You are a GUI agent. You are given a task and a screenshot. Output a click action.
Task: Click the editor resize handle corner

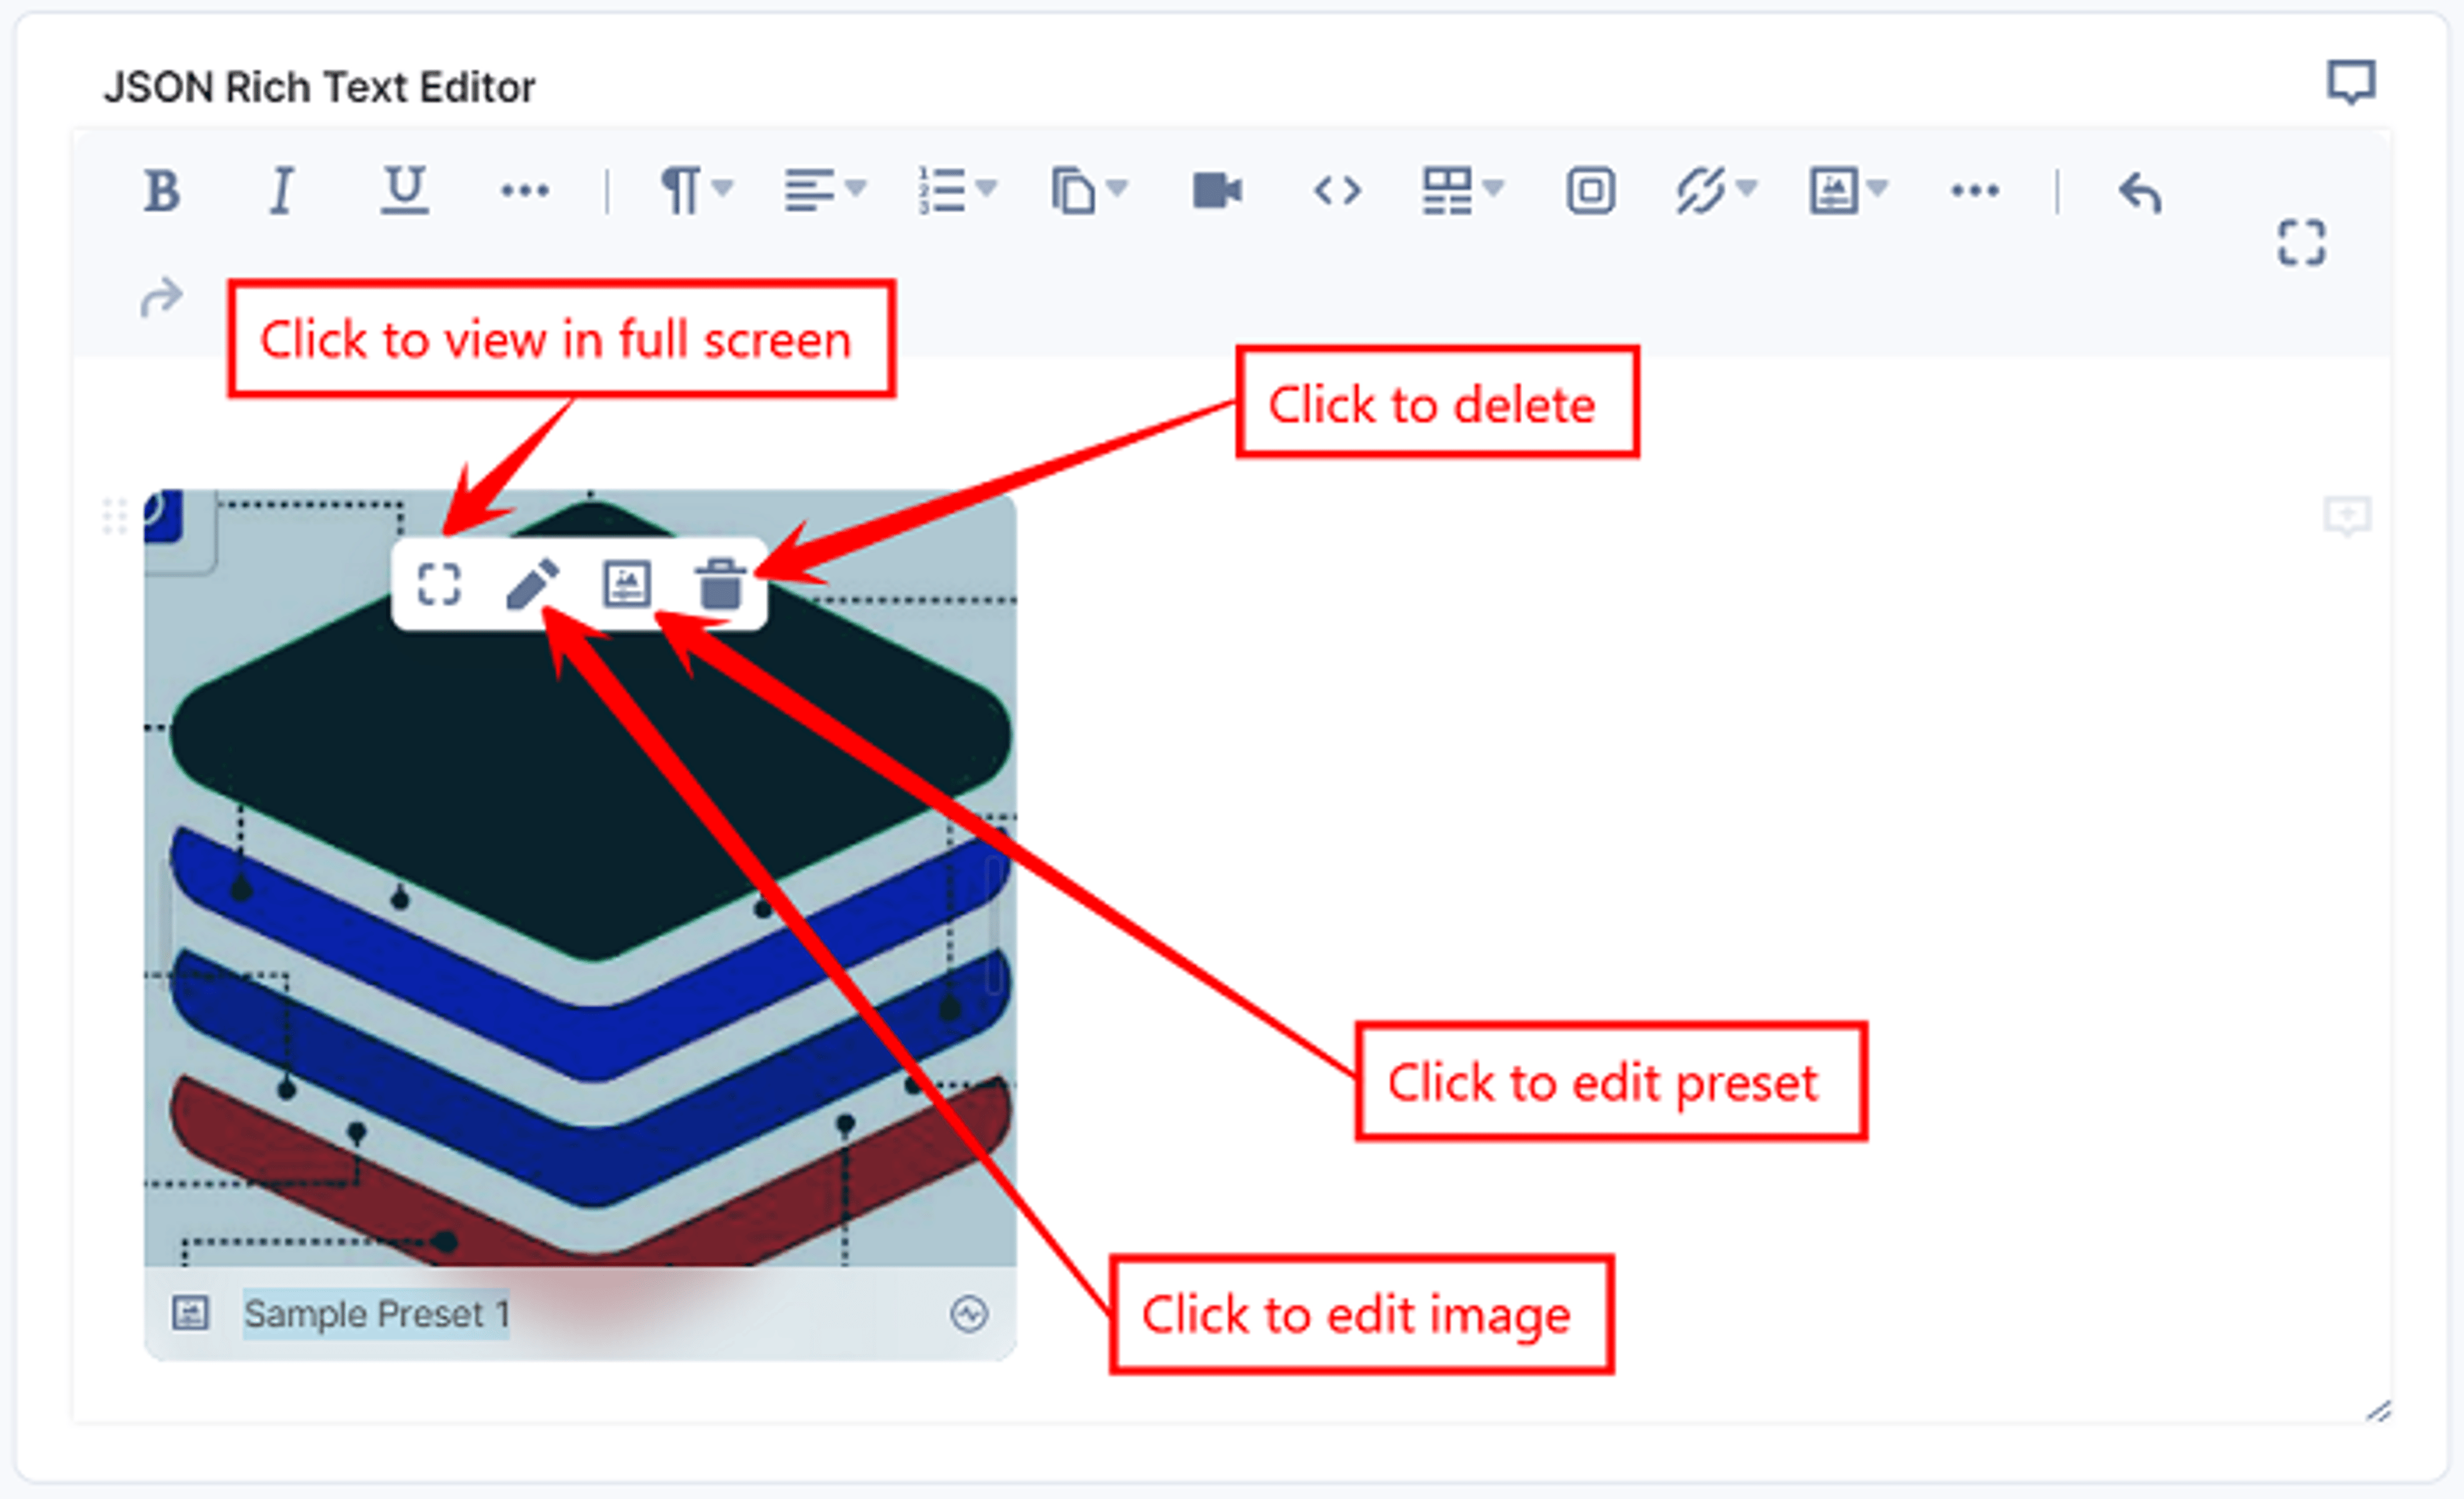[x=2379, y=1411]
